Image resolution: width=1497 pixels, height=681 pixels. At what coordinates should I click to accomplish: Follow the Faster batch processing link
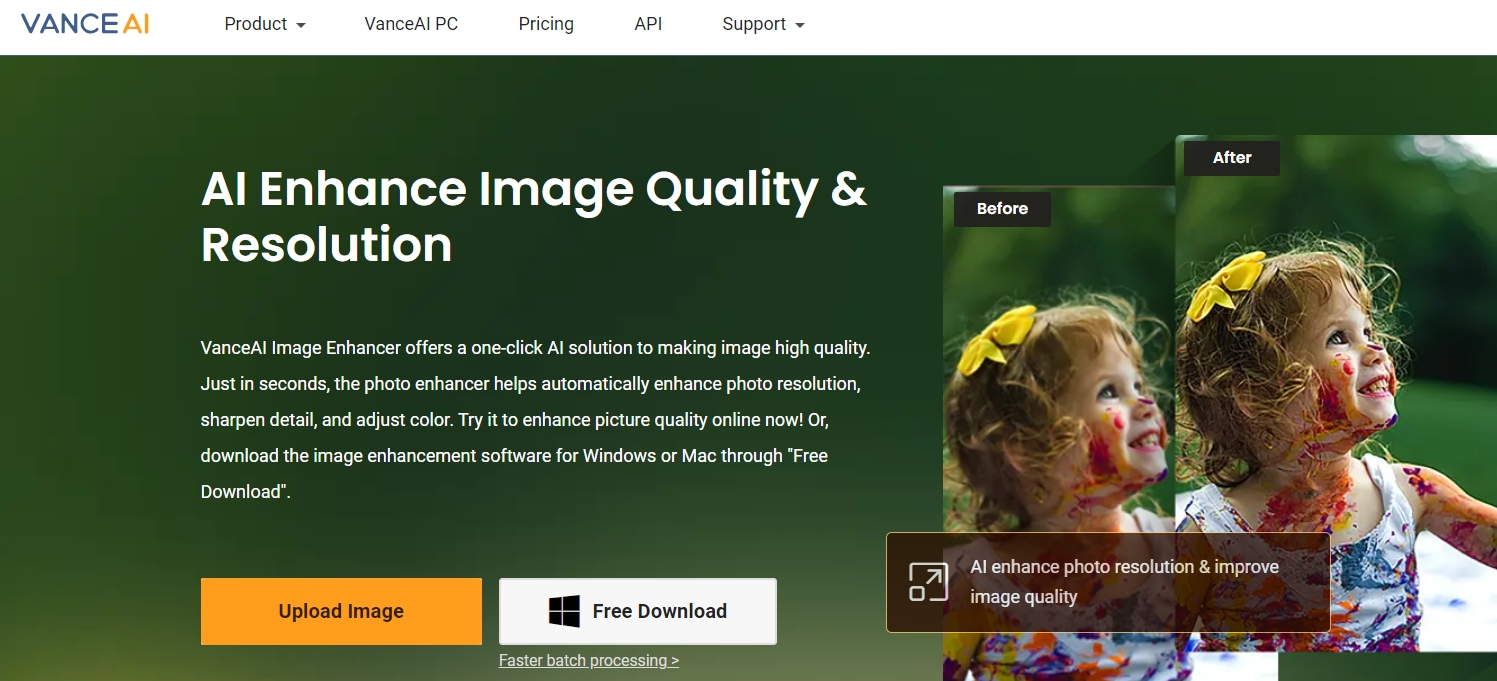(x=589, y=660)
